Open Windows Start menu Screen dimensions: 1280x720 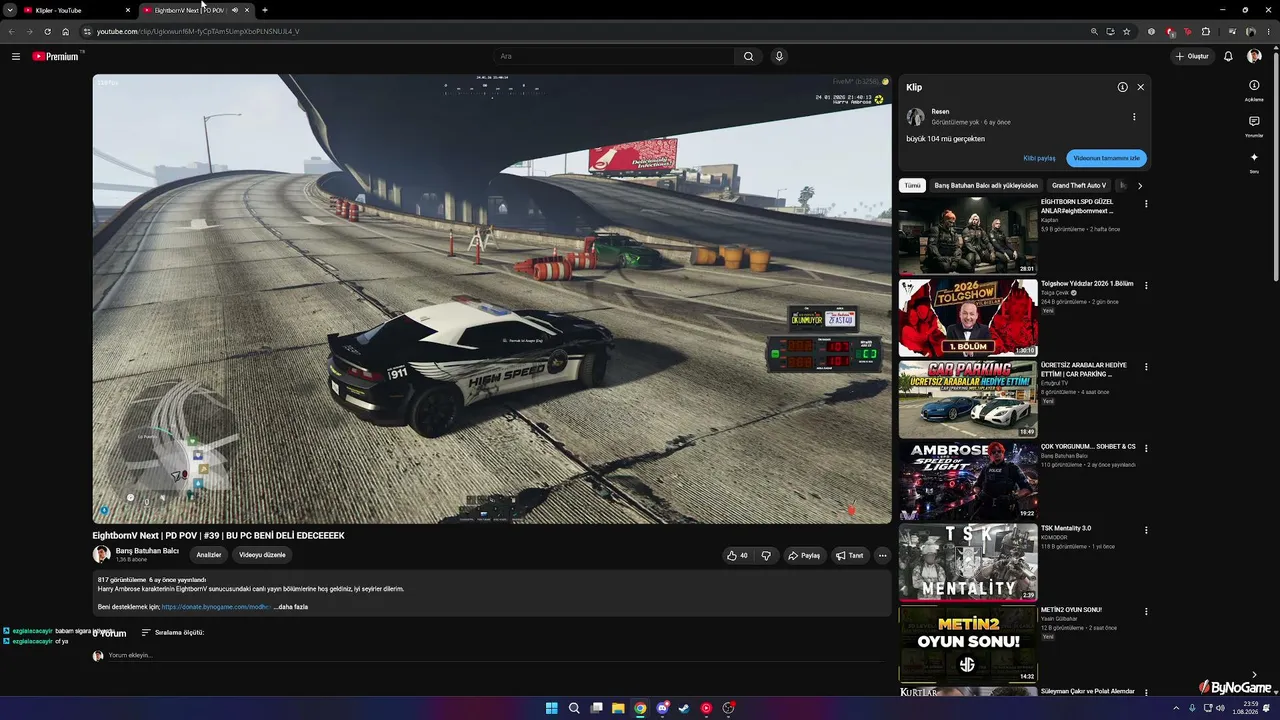[x=552, y=708]
